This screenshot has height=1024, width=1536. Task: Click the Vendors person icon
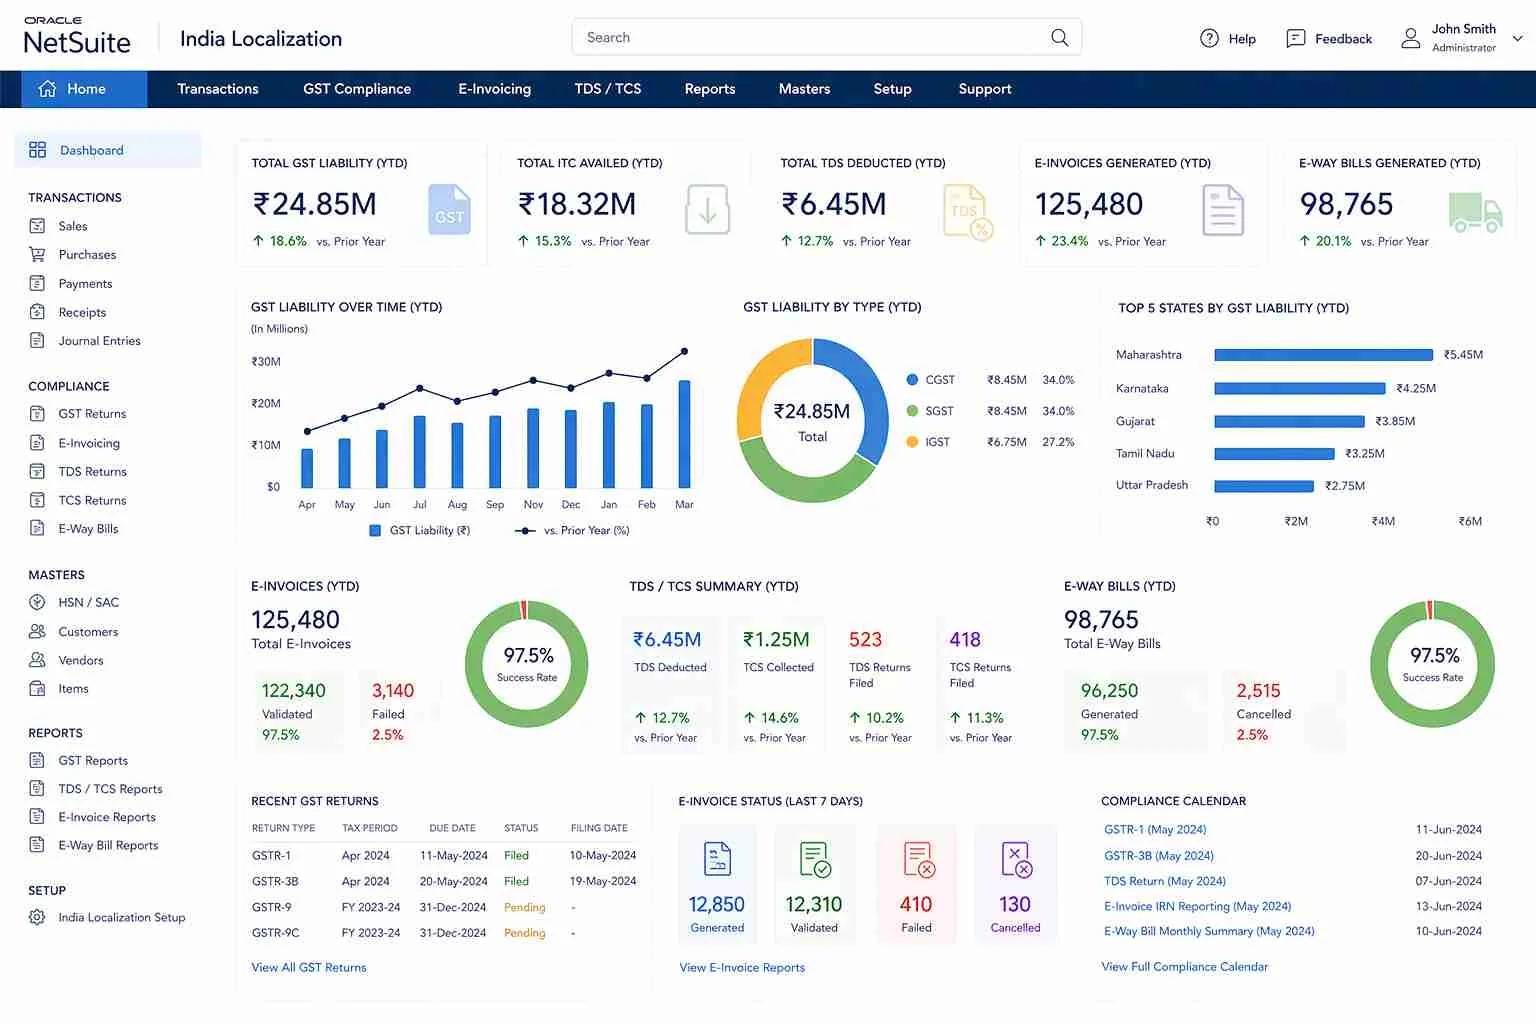pos(37,660)
